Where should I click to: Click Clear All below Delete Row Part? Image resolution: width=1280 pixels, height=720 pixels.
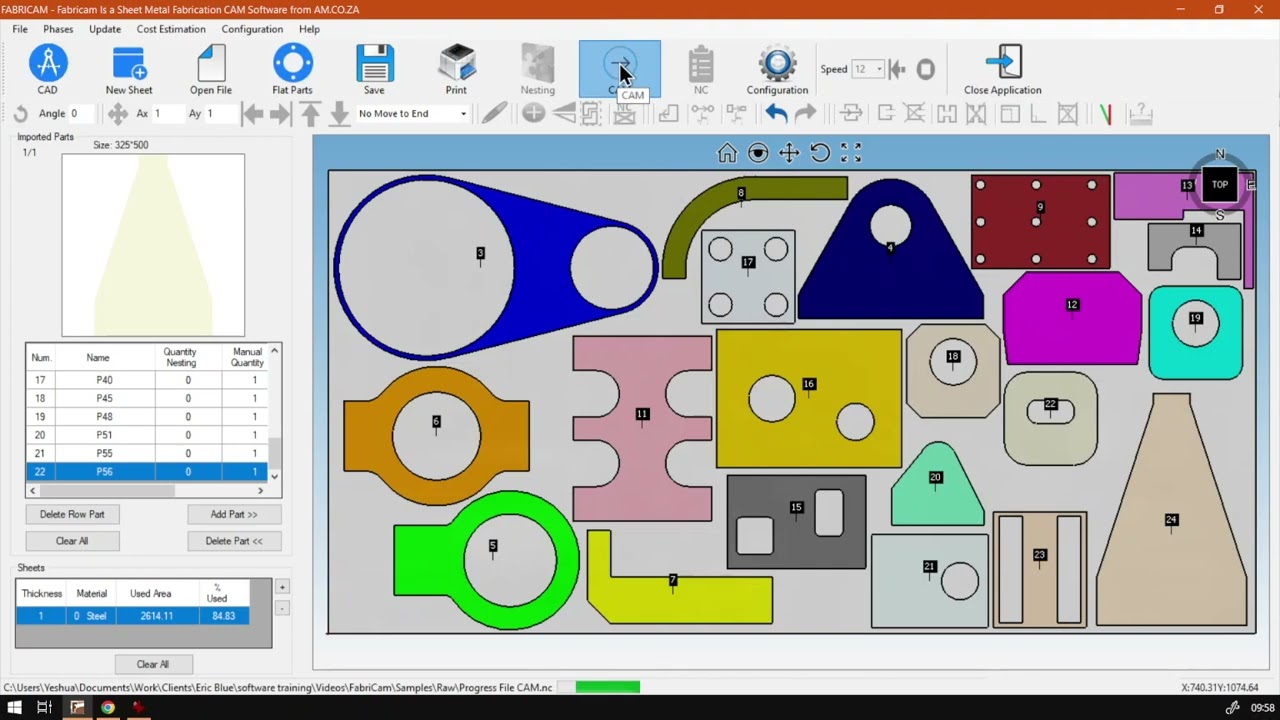coord(72,541)
